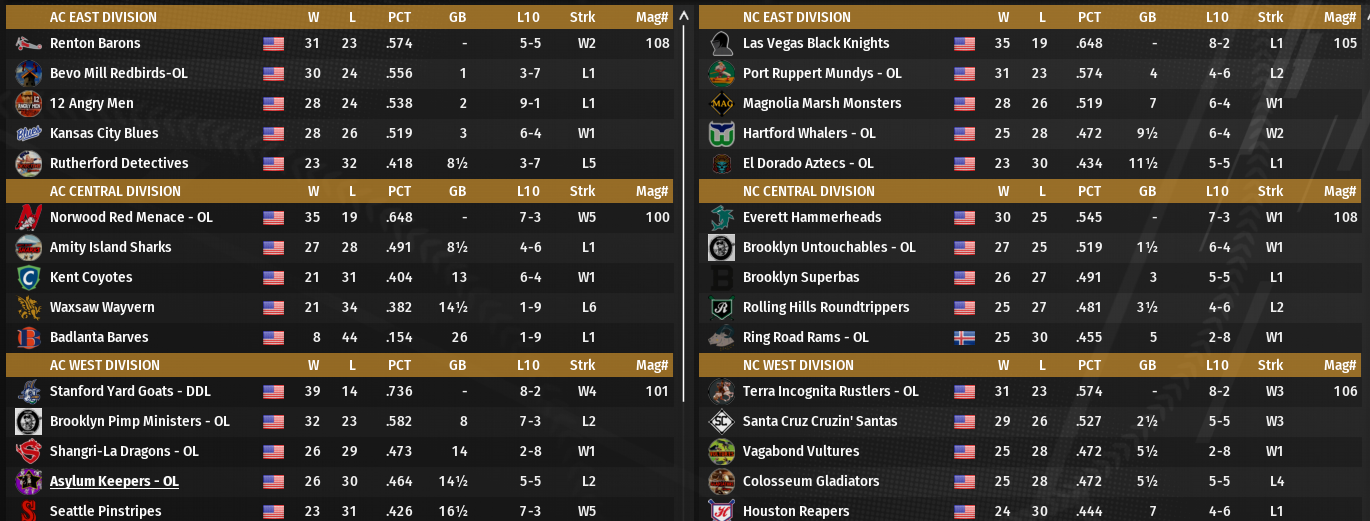Sort NC East Division by GB column

pyautogui.click(x=1147, y=17)
